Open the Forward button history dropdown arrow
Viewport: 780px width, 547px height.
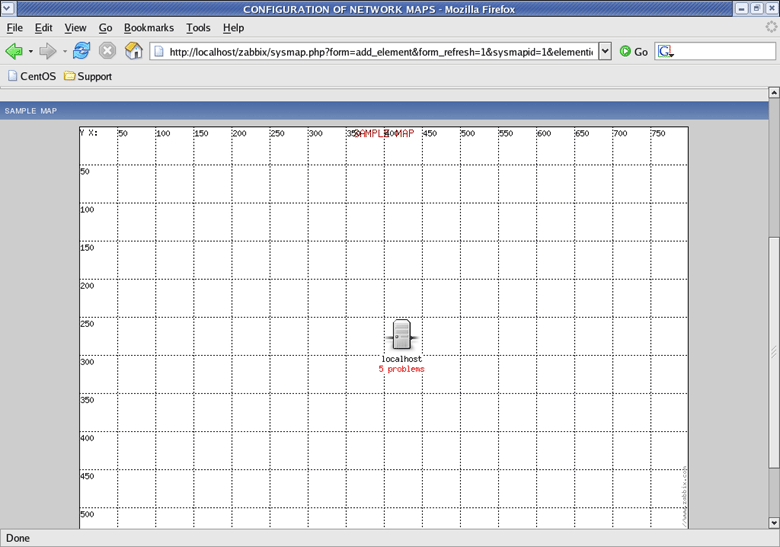pos(64,51)
